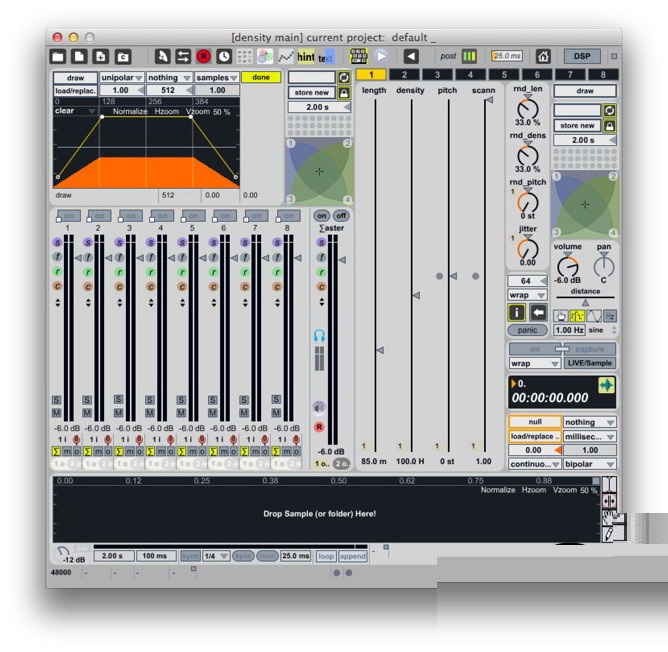The height and width of the screenshot is (652, 668).
Task: Switch master to on
Action: [x=322, y=216]
